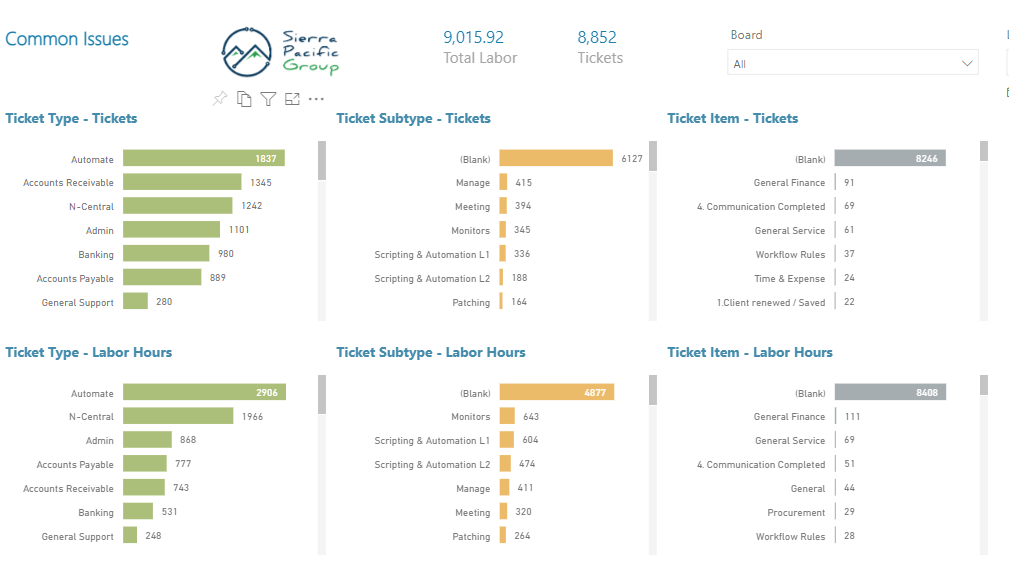This screenshot has height=575, width=1009.
Task: Click Workflow Rules label in Ticket Item - Labor Hours
Action: pos(790,536)
